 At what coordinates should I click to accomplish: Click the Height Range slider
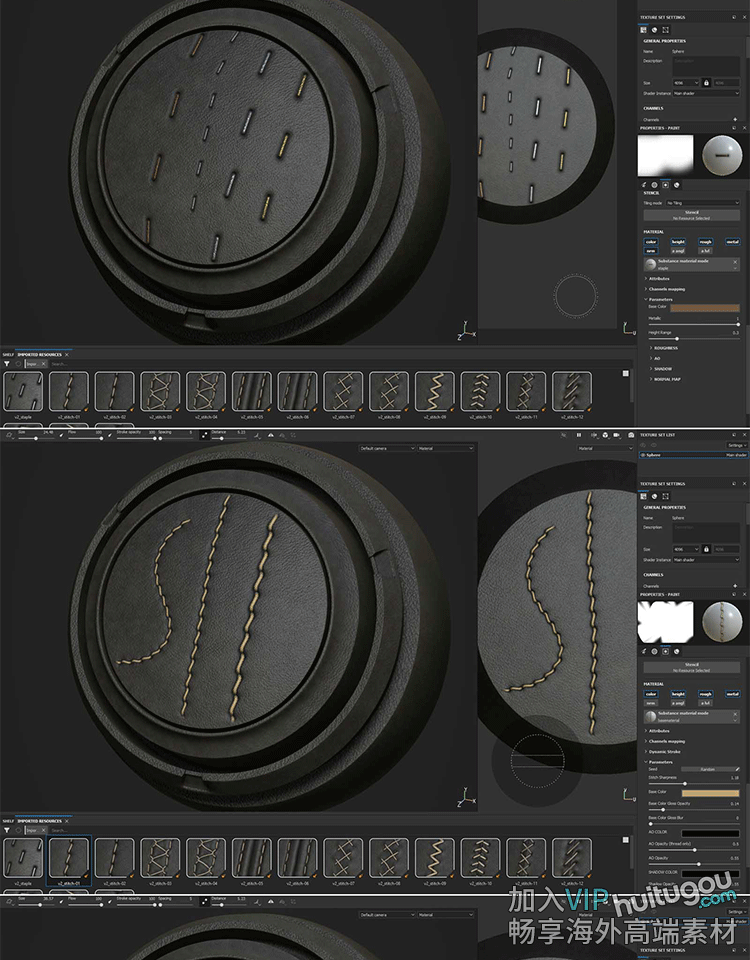click(x=694, y=339)
